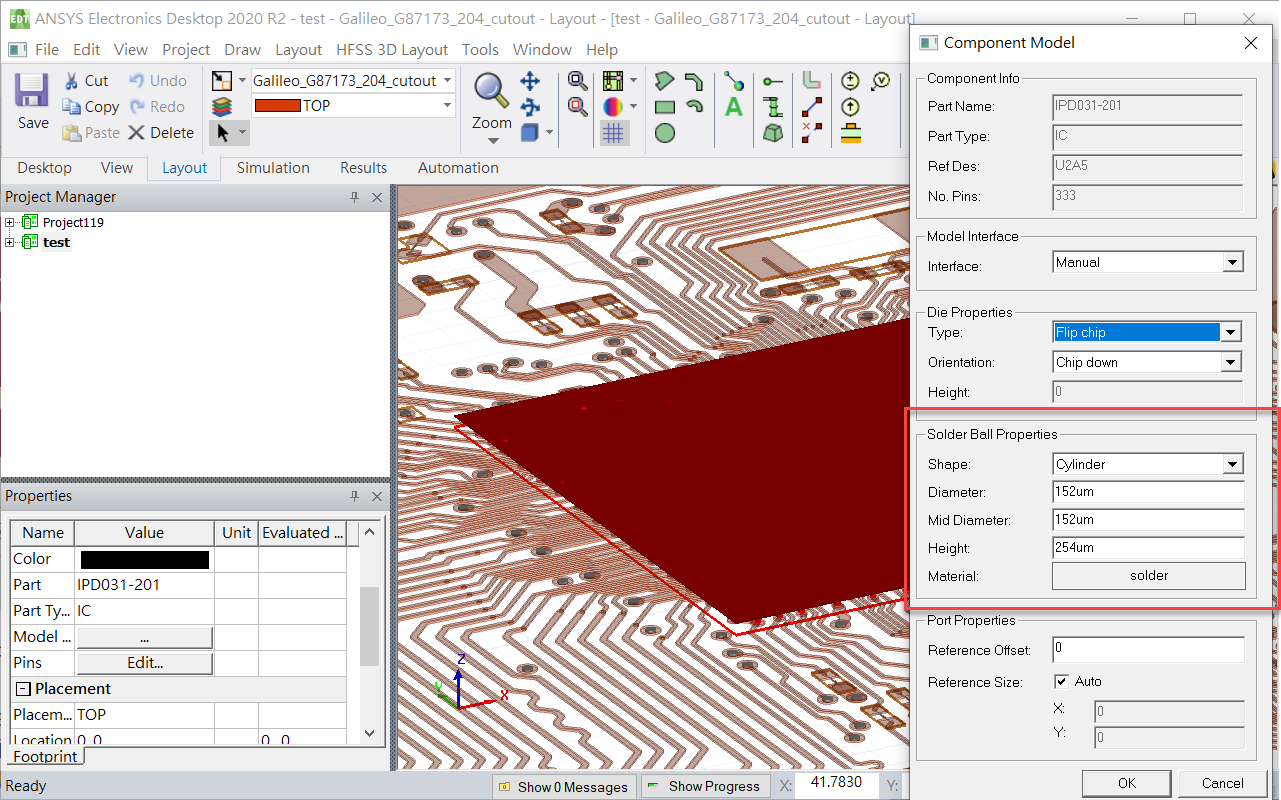Expand the Project119 tree node

tap(10, 222)
